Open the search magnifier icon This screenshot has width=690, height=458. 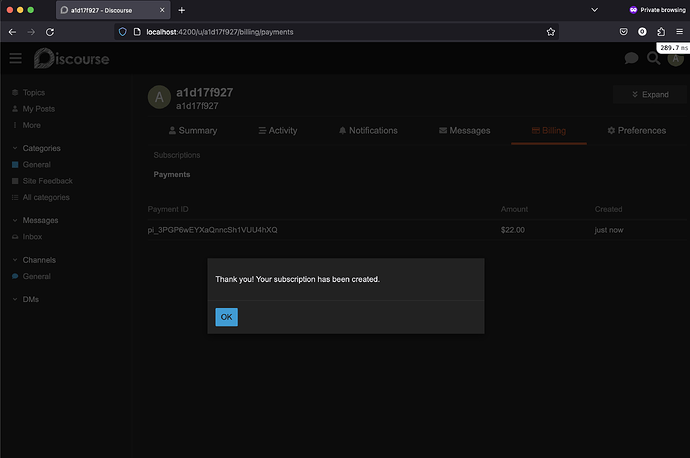(653, 58)
